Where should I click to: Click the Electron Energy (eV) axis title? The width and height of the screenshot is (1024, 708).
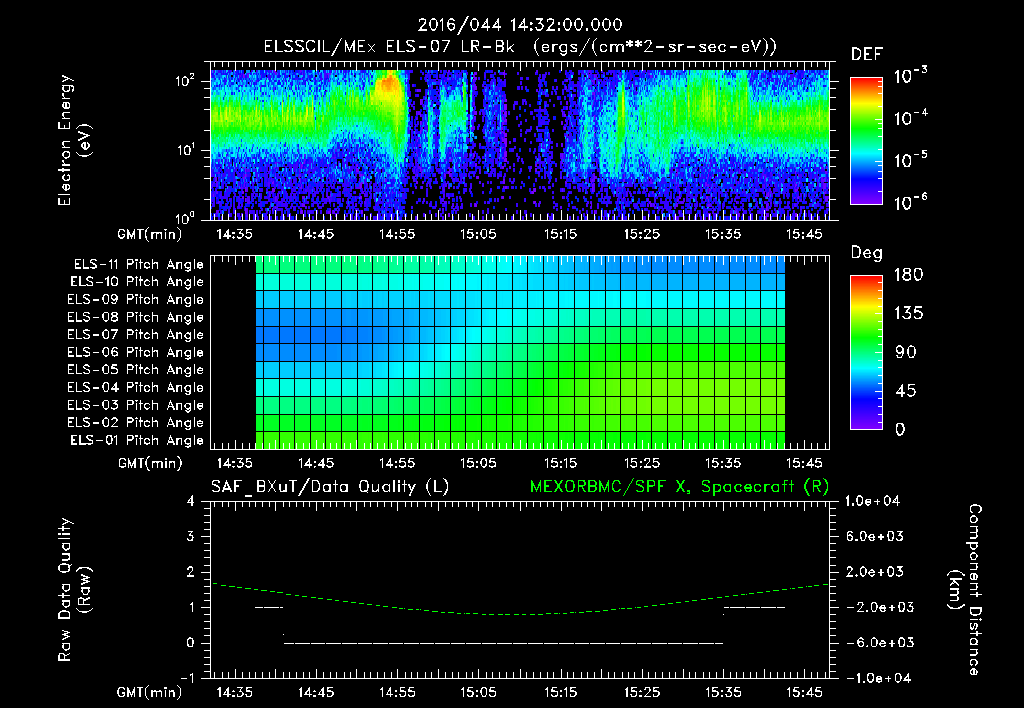(73, 140)
